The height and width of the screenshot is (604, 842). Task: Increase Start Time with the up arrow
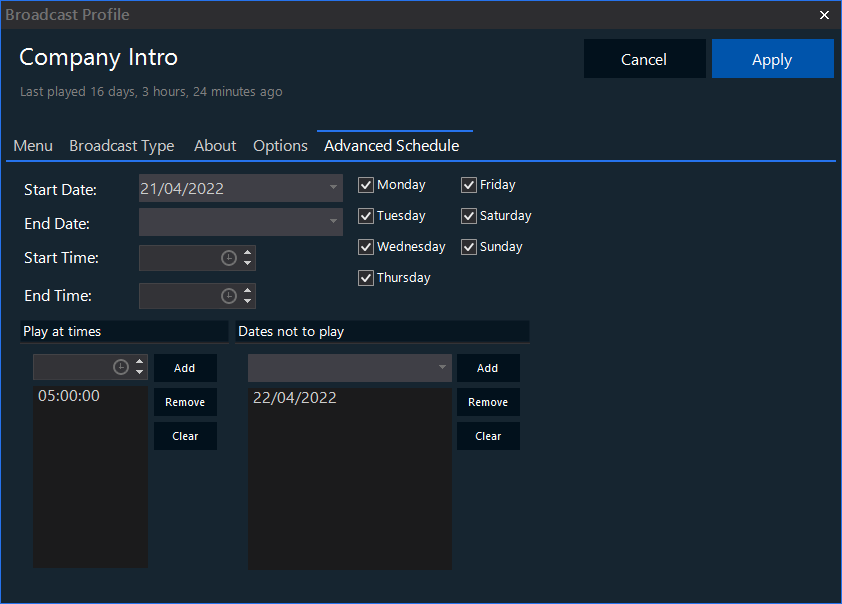pos(248,252)
